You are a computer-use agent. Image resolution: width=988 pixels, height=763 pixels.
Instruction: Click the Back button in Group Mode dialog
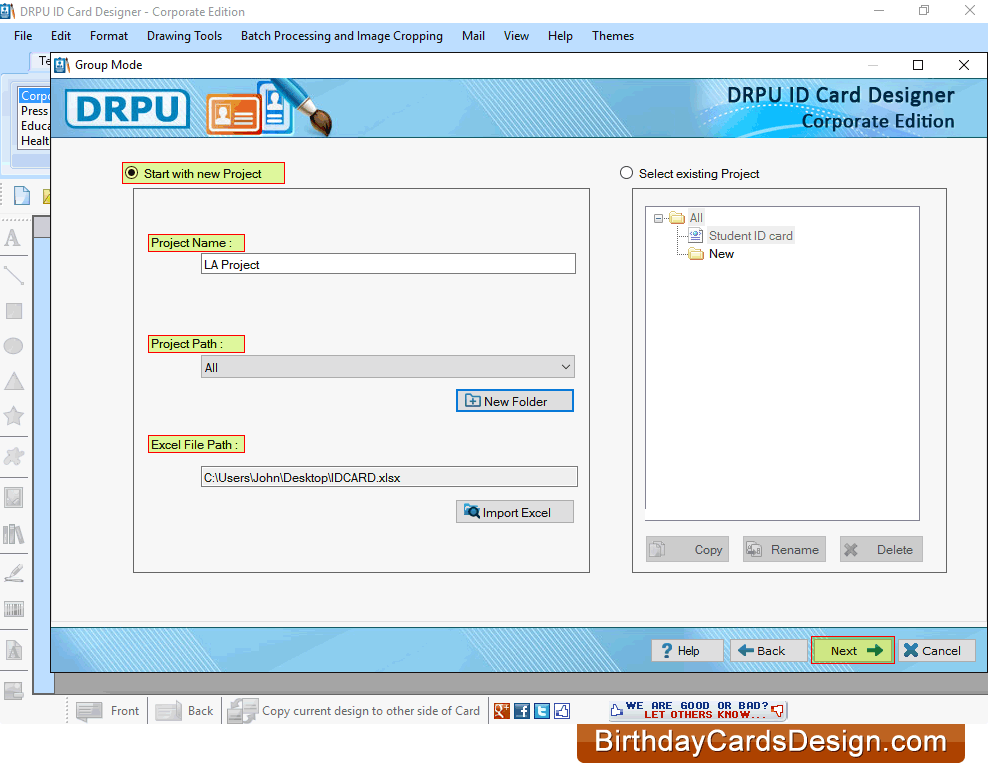pyautogui.click(x=769, y=650)
